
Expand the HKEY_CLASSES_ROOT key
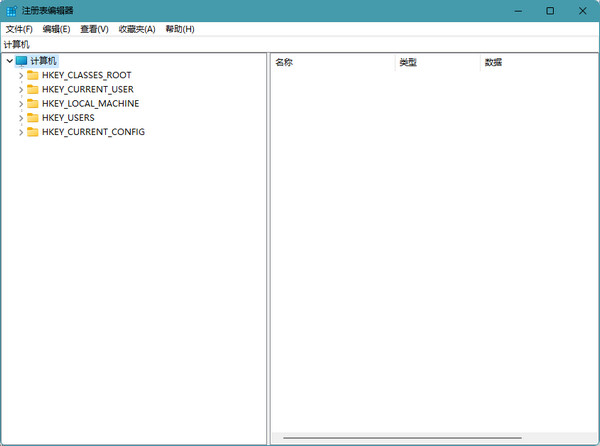(20, 75)
